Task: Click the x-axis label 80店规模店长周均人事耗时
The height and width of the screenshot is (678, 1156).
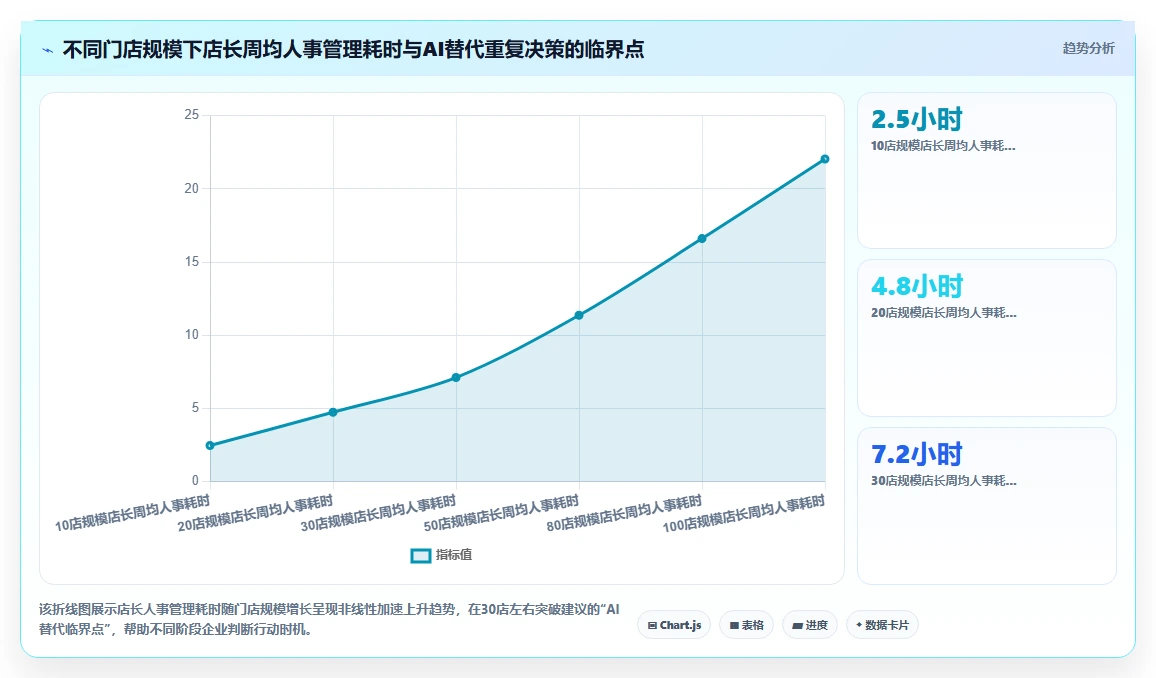Action: pos(624,513)
